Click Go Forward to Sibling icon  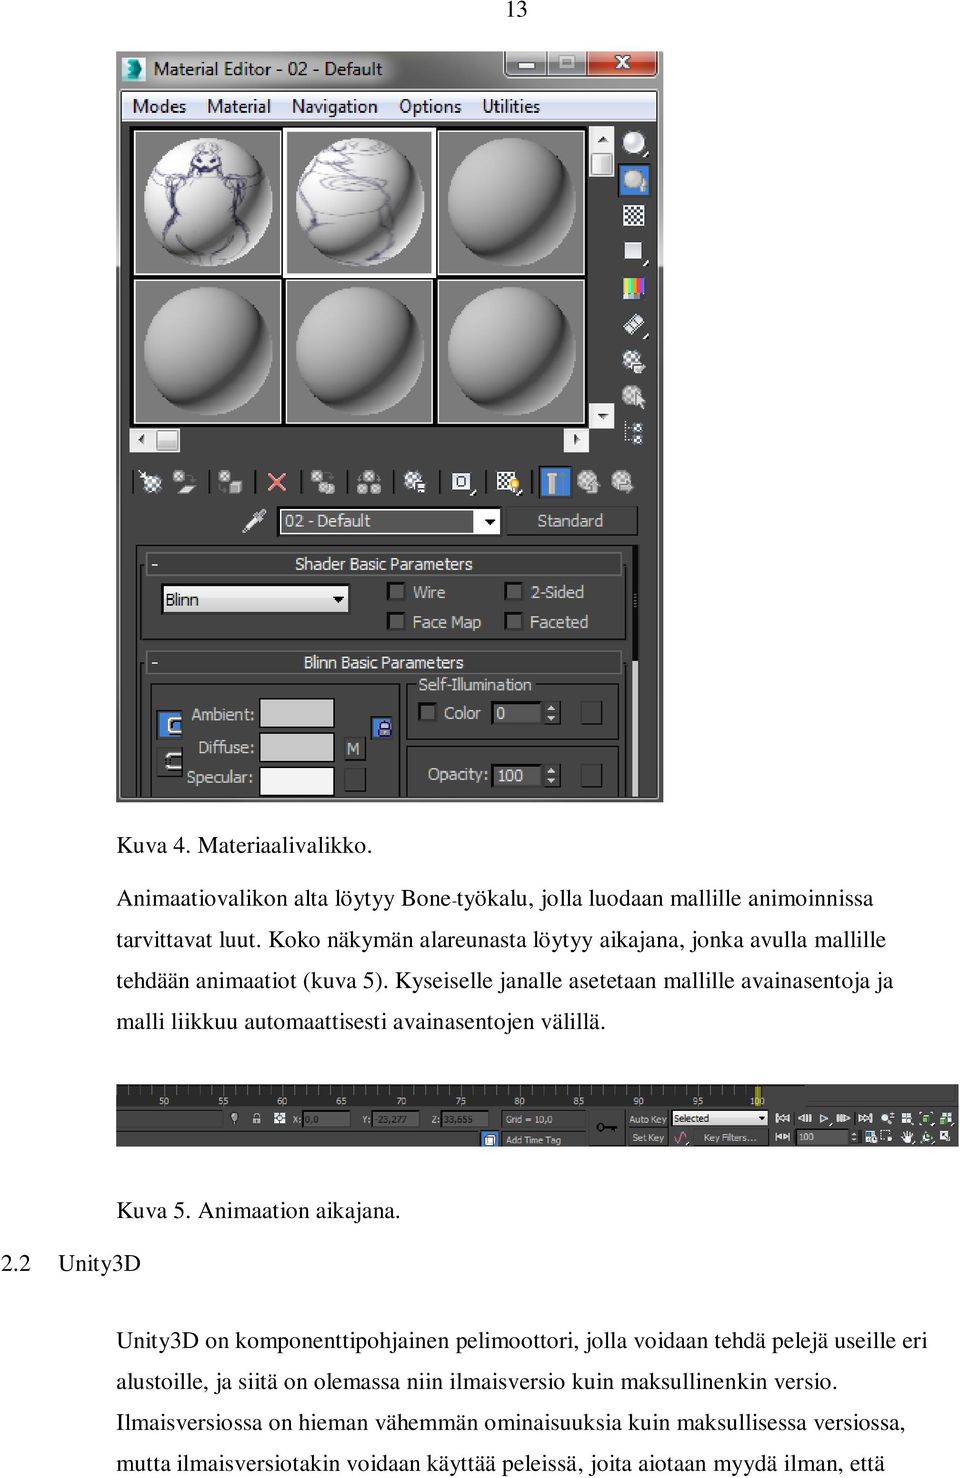click(622, 482)
